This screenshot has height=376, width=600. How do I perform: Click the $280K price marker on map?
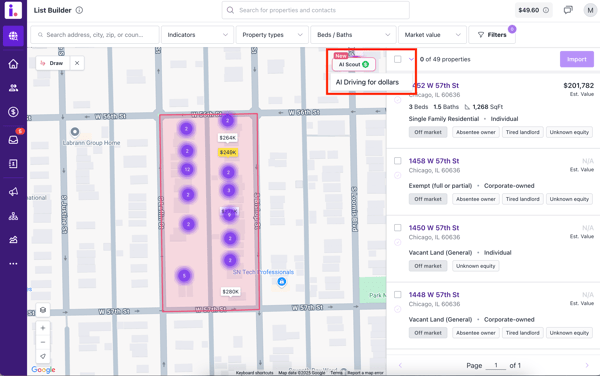230,292
